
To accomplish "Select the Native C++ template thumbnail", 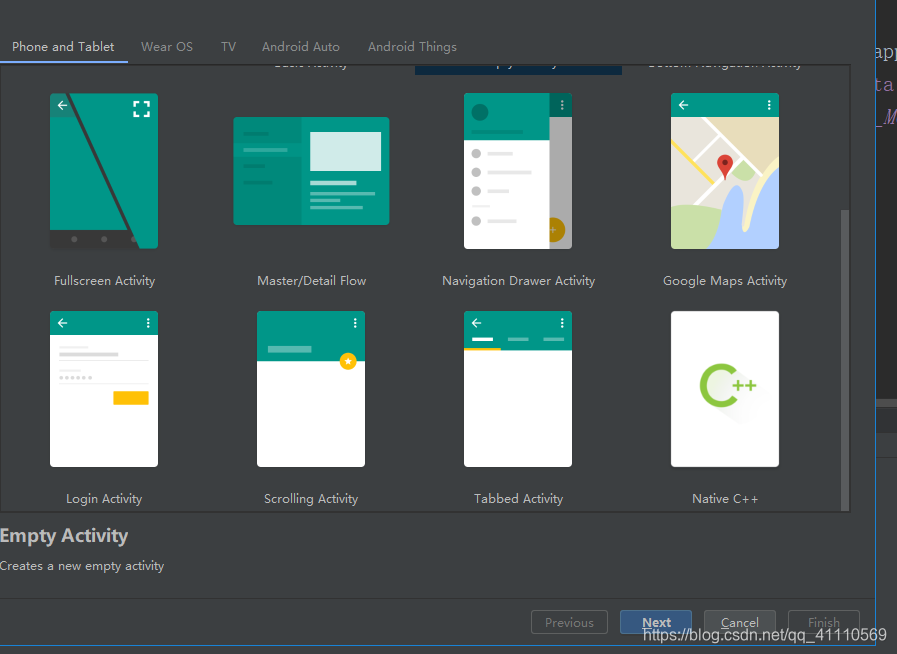I will coord(725,389).
